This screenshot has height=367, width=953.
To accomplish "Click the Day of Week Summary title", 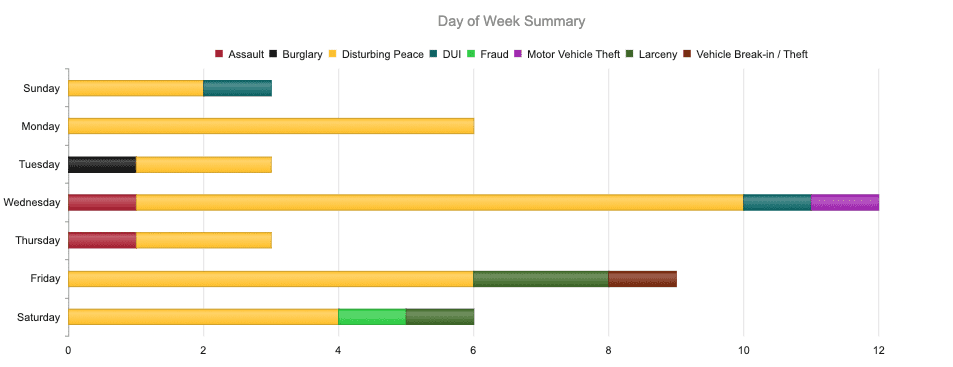I will tap(511, 21).
